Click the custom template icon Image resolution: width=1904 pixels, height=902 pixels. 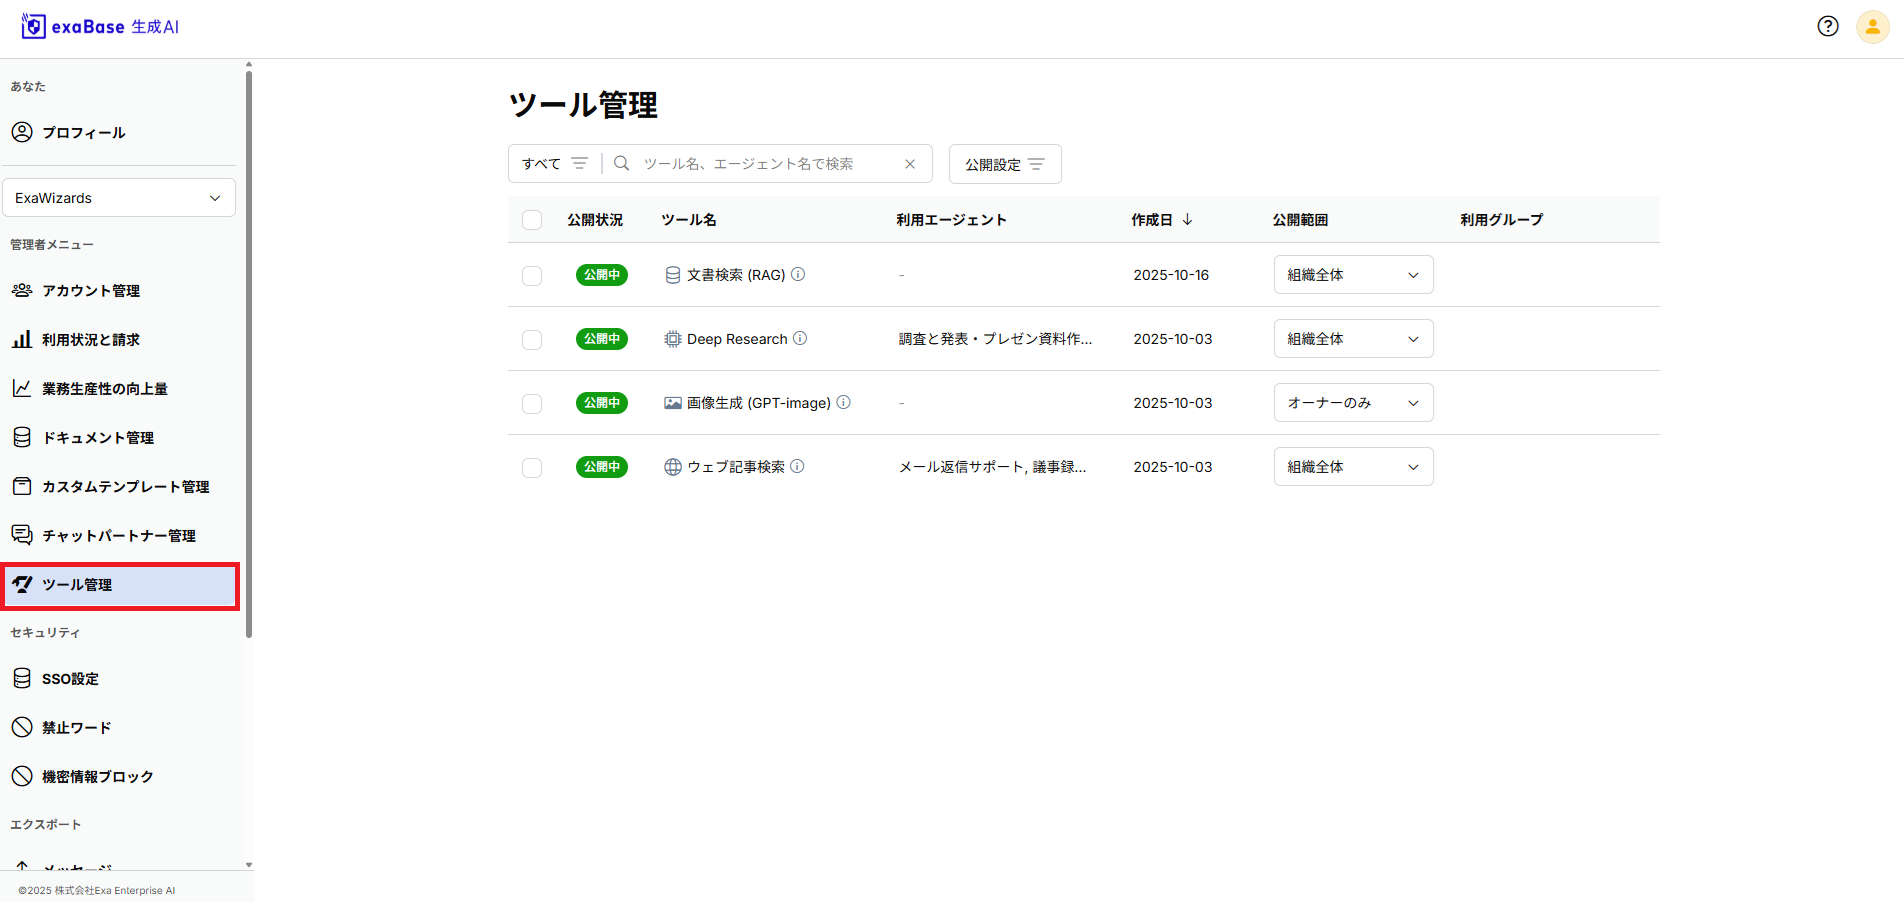(x=22, y=486)
